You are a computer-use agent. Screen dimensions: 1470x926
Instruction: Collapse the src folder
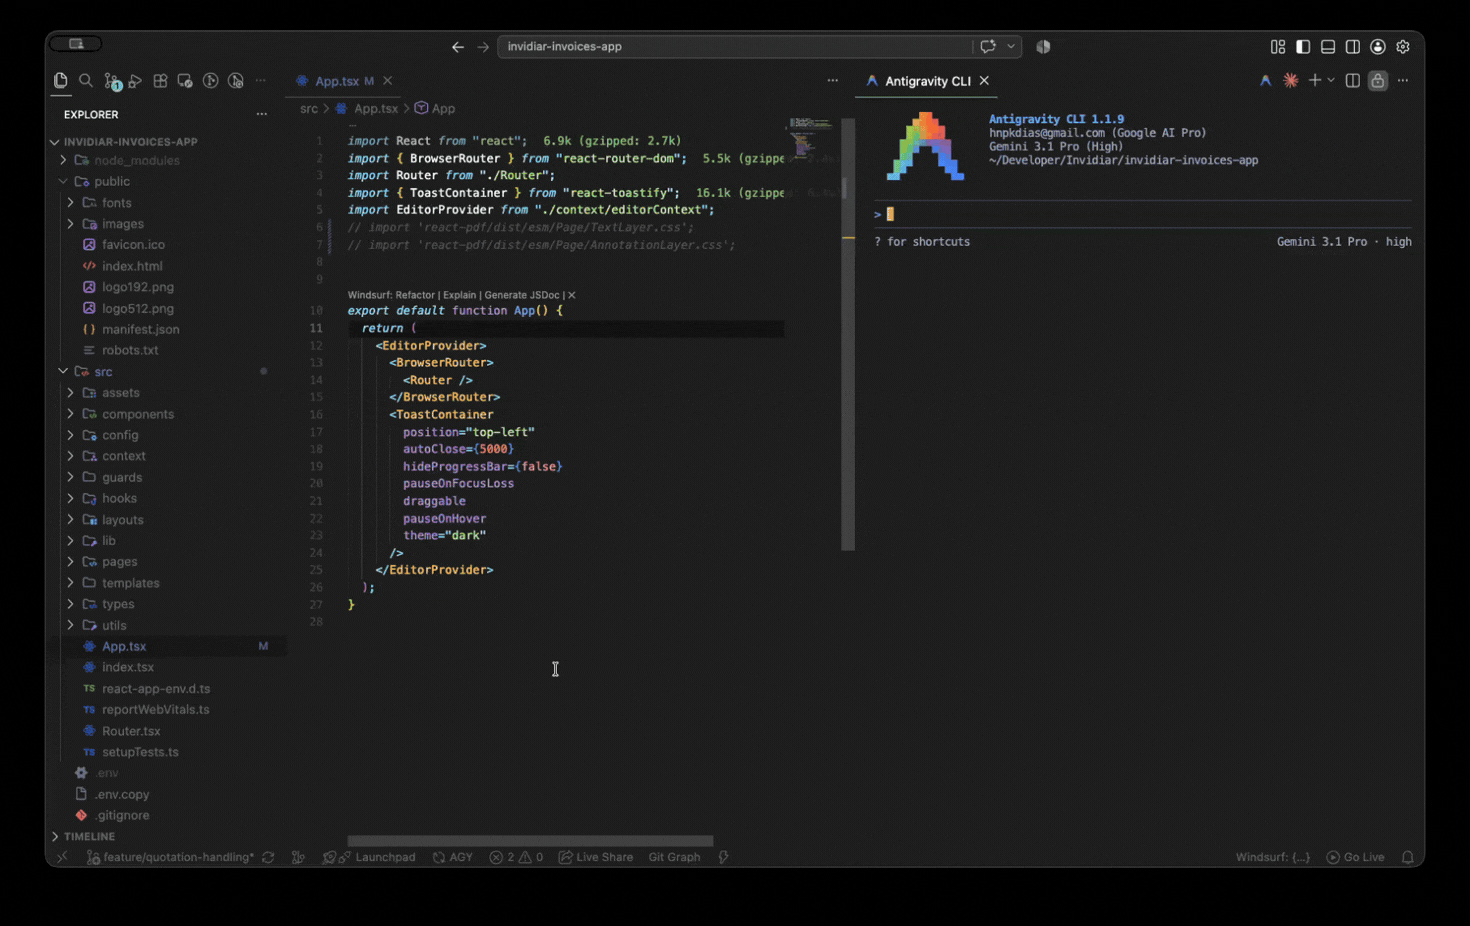click(x=103, y=372)
